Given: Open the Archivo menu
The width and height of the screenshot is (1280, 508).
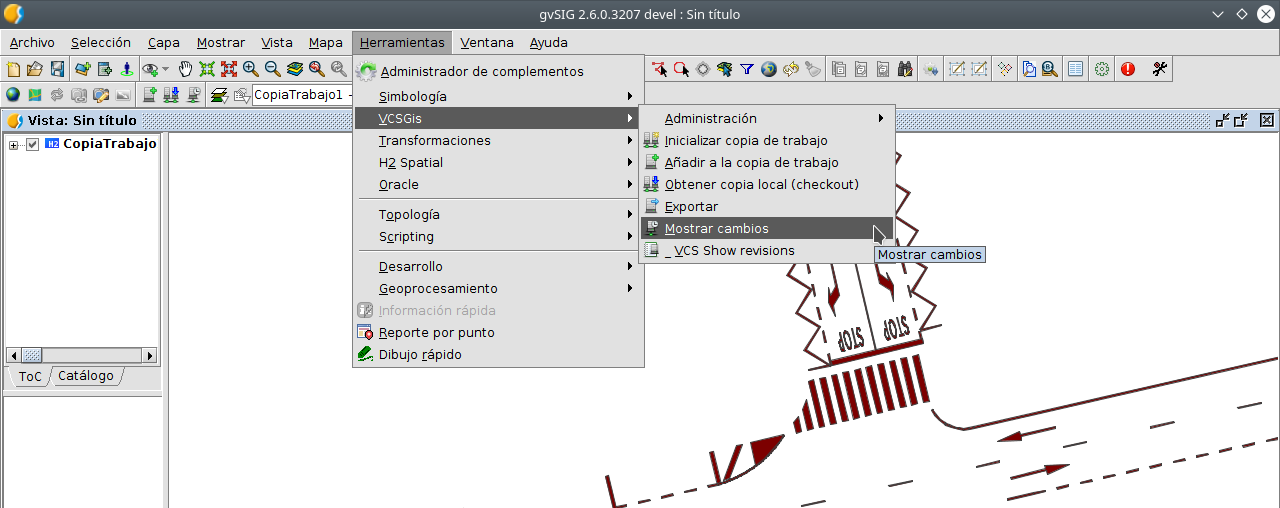Looking at the screenshot, I should click(32, 43).
